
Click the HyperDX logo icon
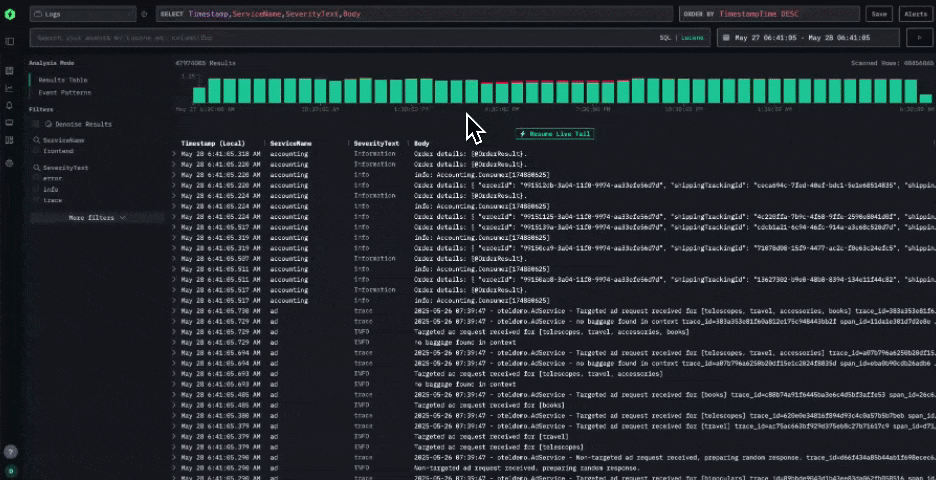pos(9,14)
